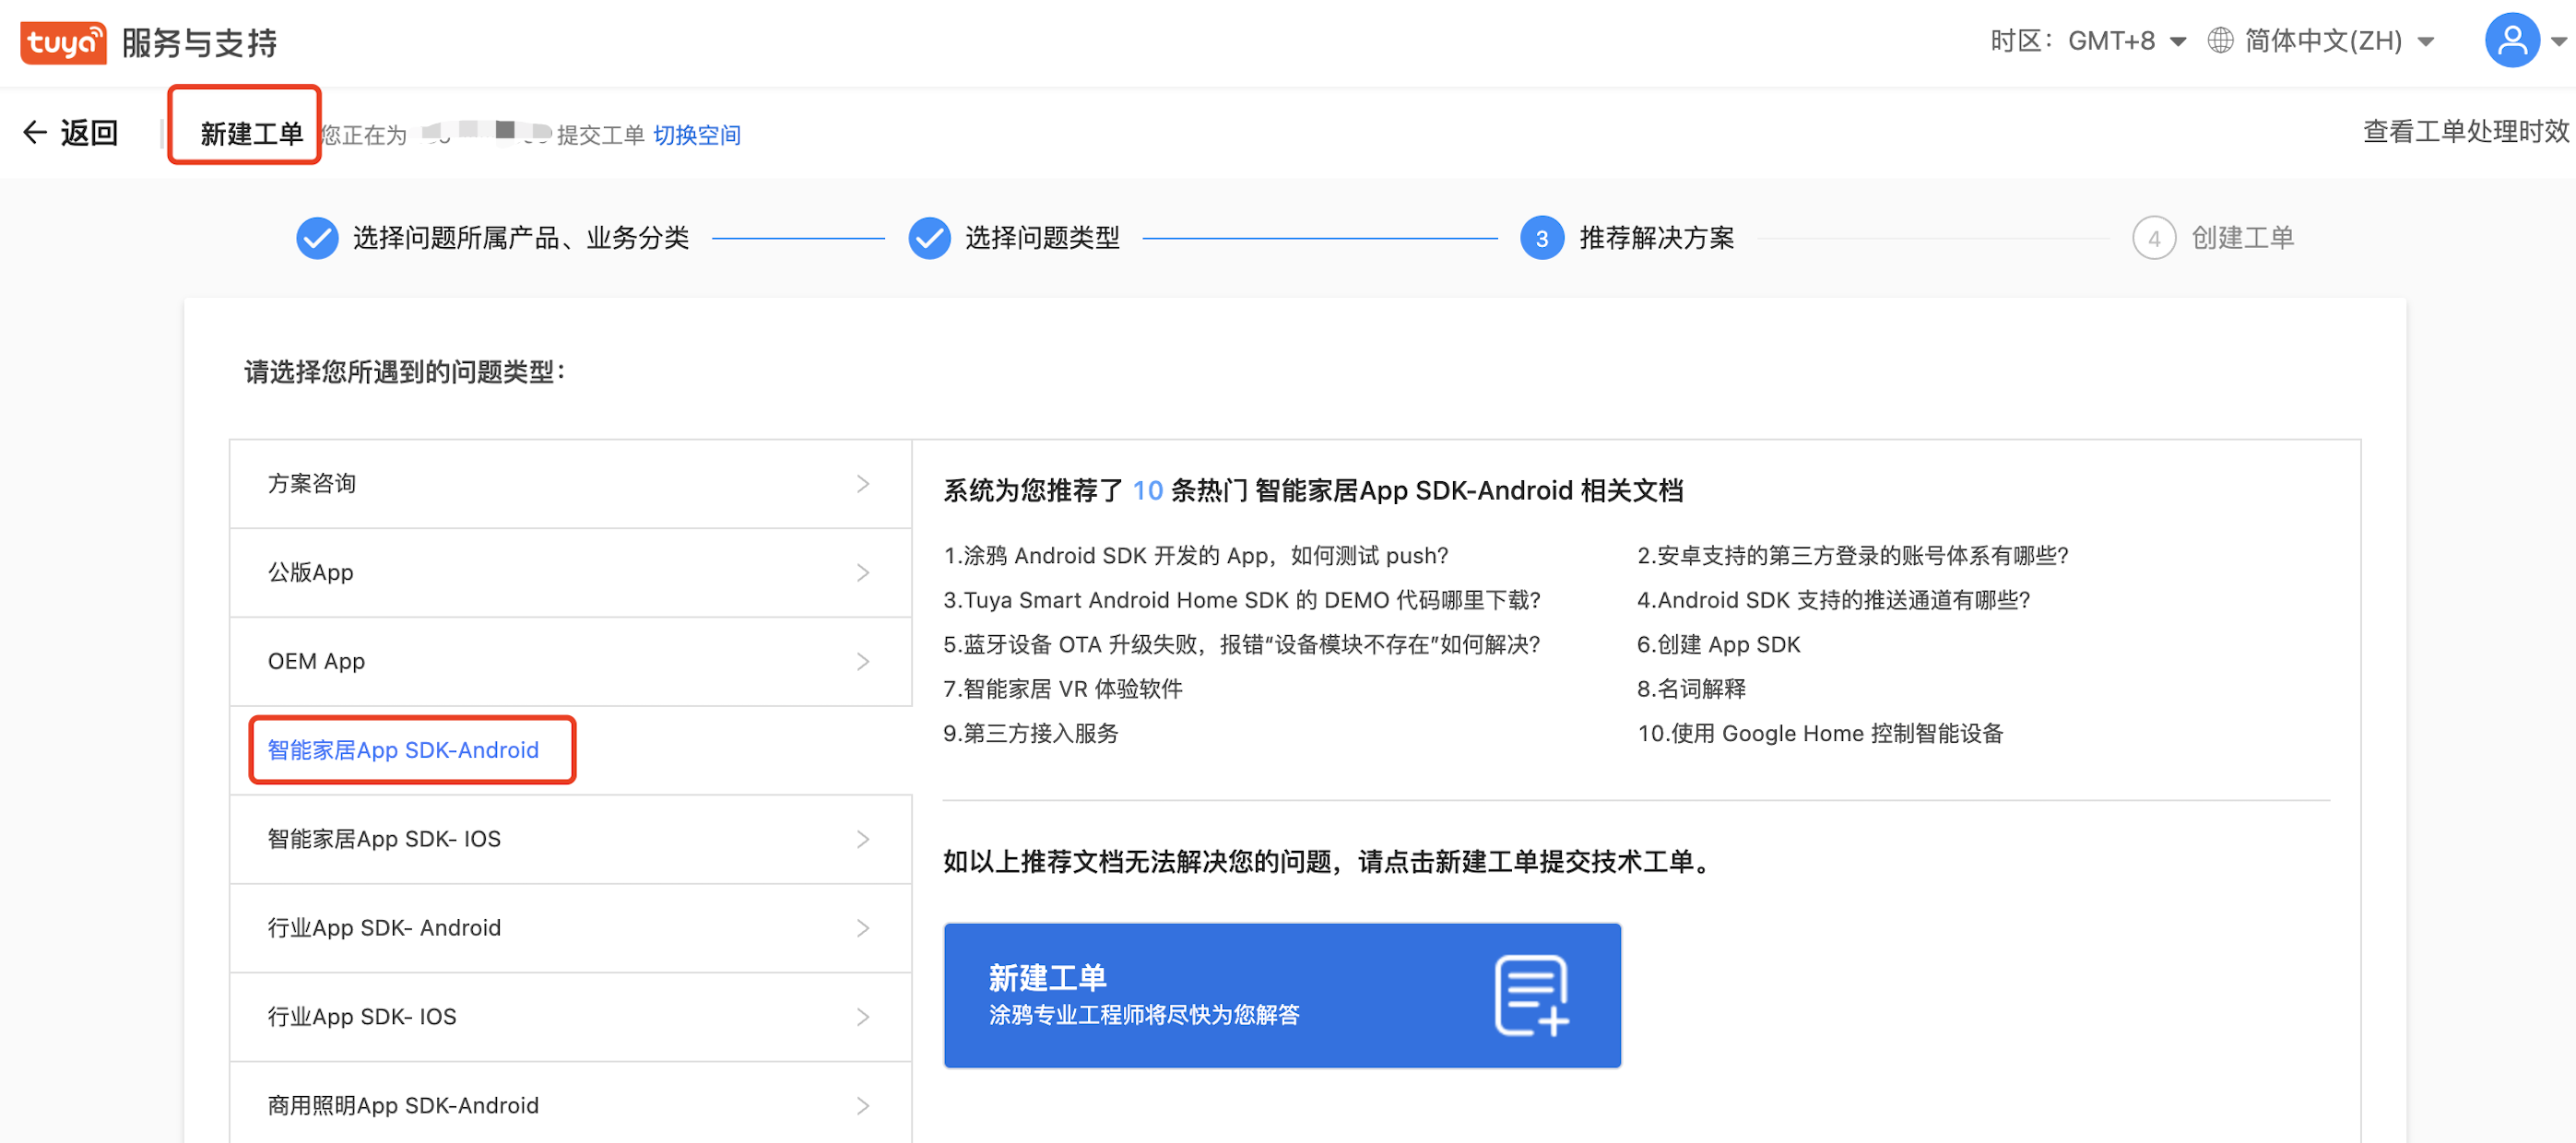Click the step 3 number circle
Image resolution: width=2576 pixels, height=1143 pixels.
(1542, 238)
